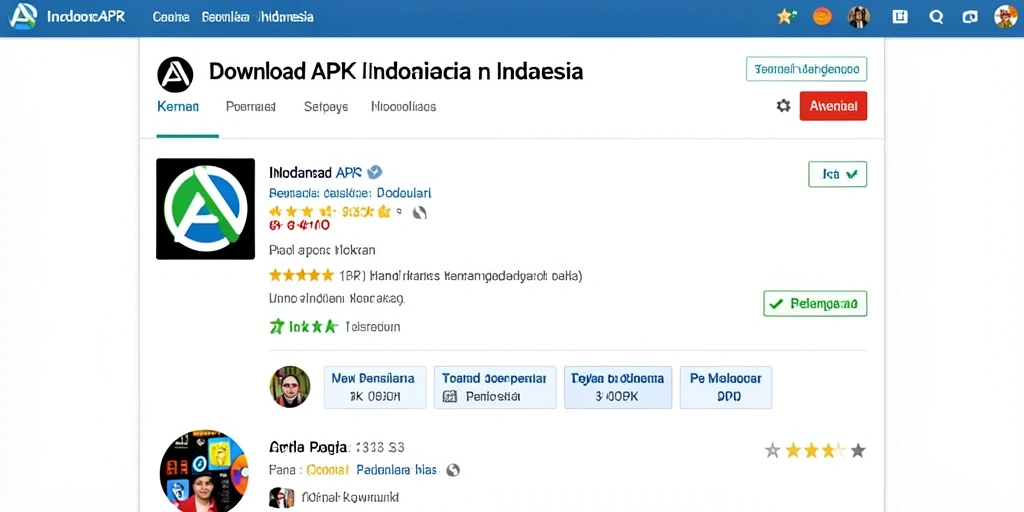Click the green star Iok rating badge
Viewport: 1024px width, 512px height.
pyautogui.click(x=303, y=326)
